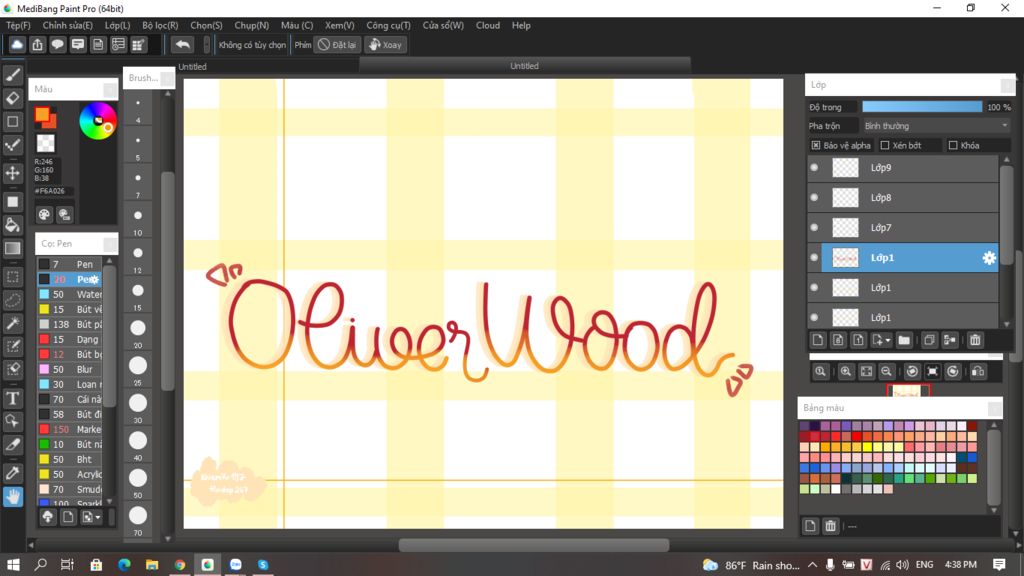Open the Chỉnh sửa(E) menu
Image resolution: width=1024 pixels, height=576 pixels.
coord(67,25)
